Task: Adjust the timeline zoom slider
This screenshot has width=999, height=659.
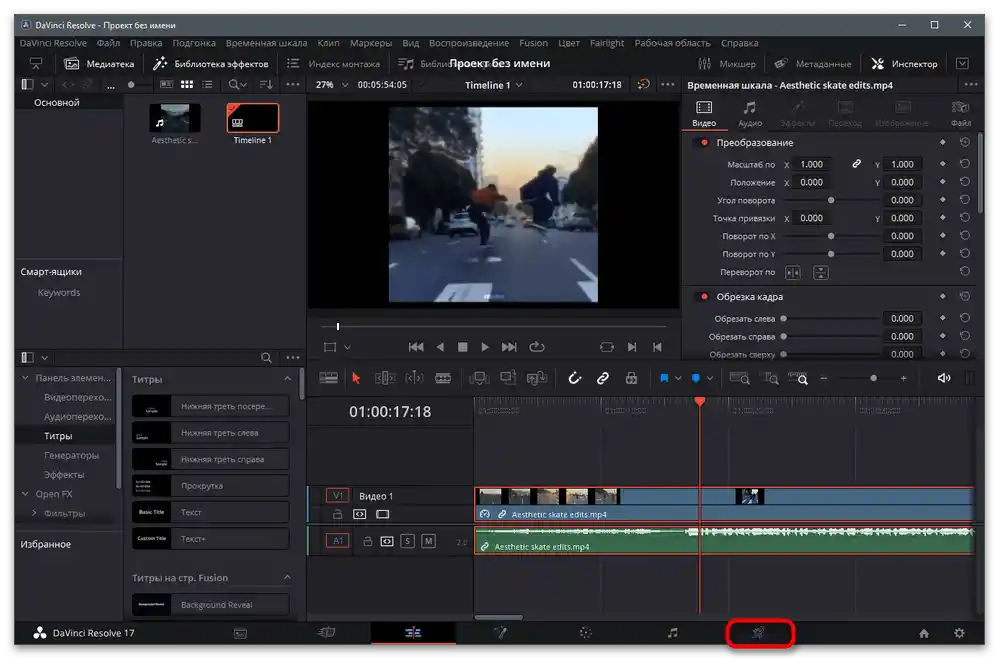Action: (873, 379)
